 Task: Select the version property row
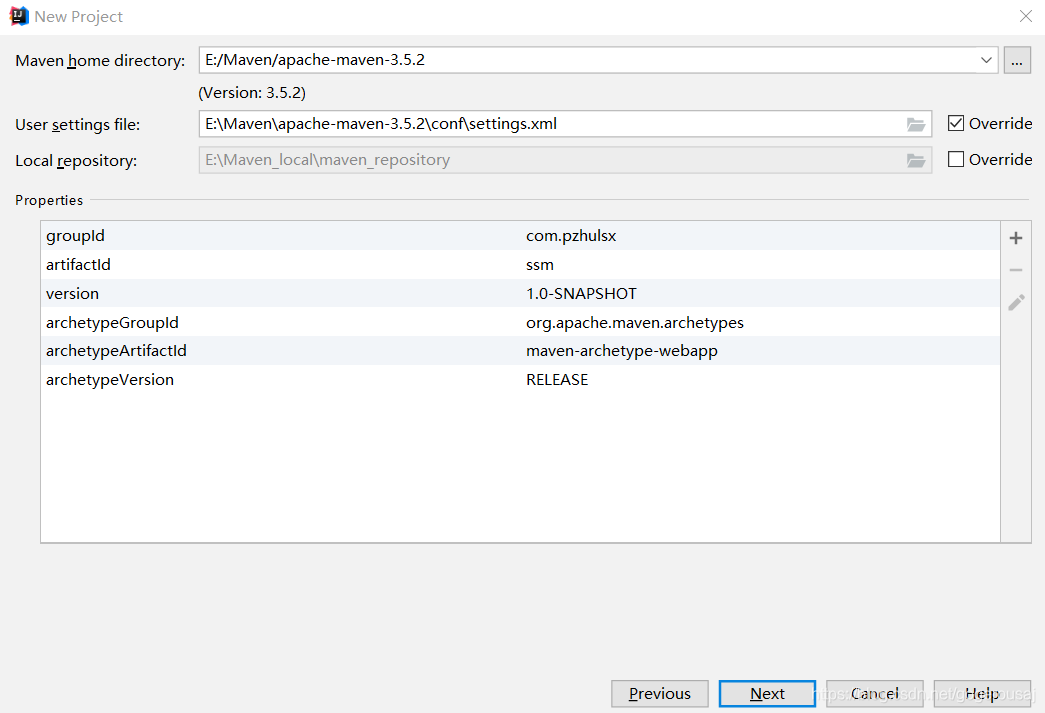520,293
